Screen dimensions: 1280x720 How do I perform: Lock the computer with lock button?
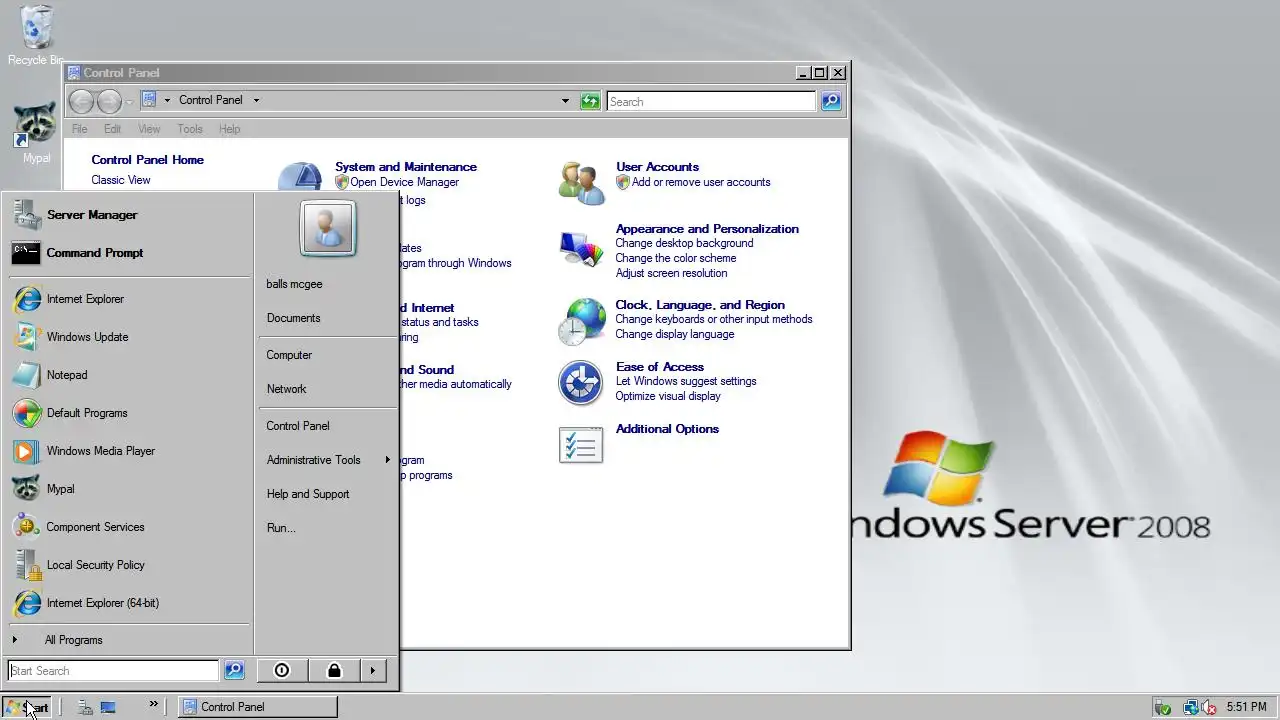point(334,671)
